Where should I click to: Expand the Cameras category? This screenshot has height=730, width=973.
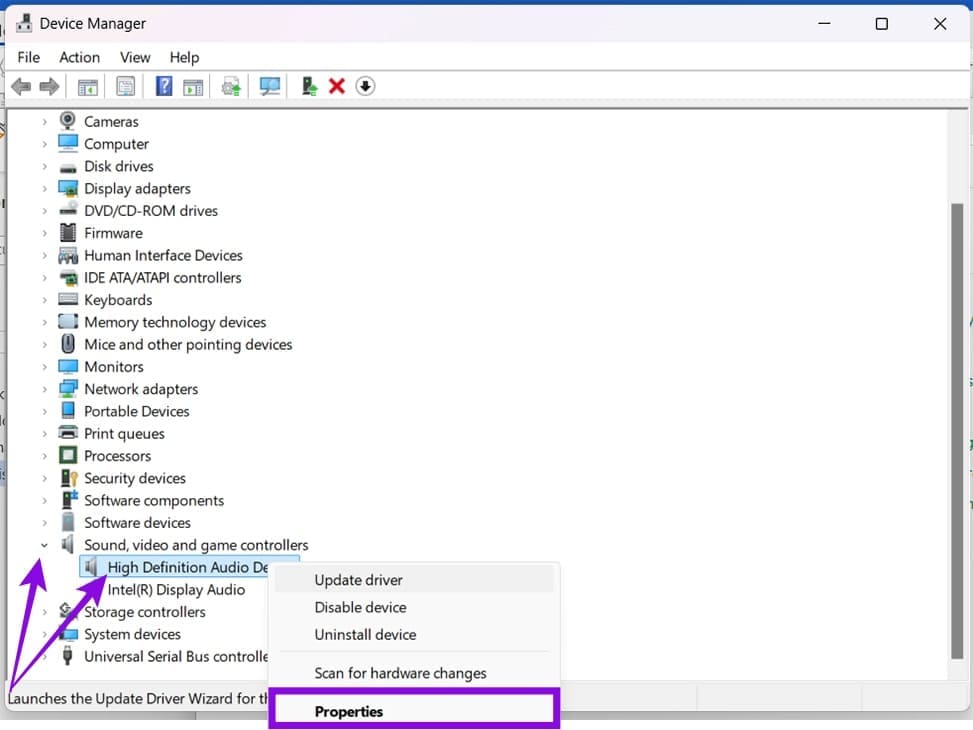(x=44, y=122)
